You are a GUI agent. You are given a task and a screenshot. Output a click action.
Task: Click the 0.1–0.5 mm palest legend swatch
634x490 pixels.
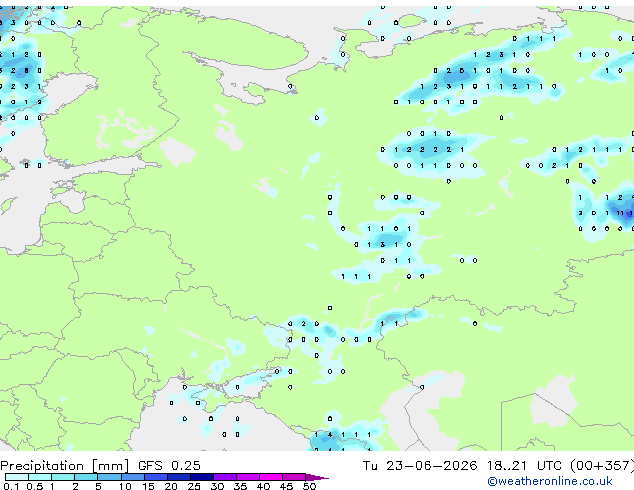17,477
